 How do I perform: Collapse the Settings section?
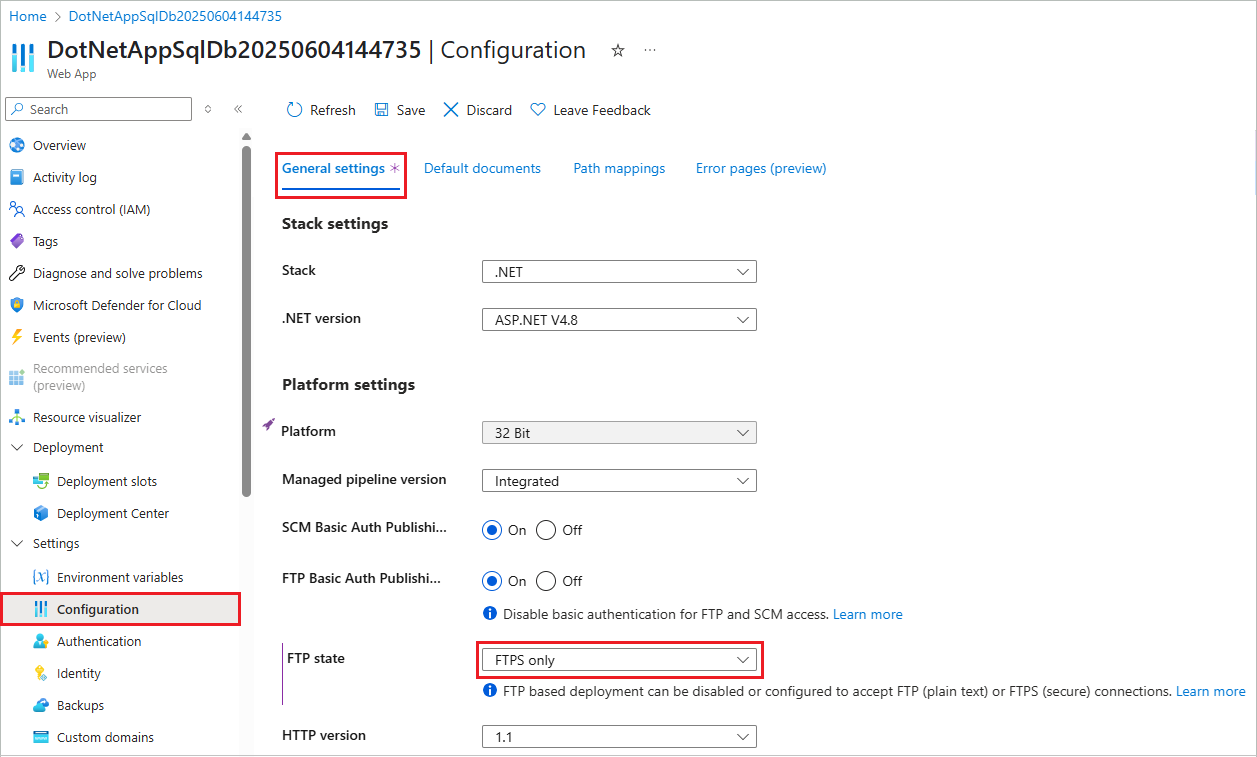tap(17, 543)
